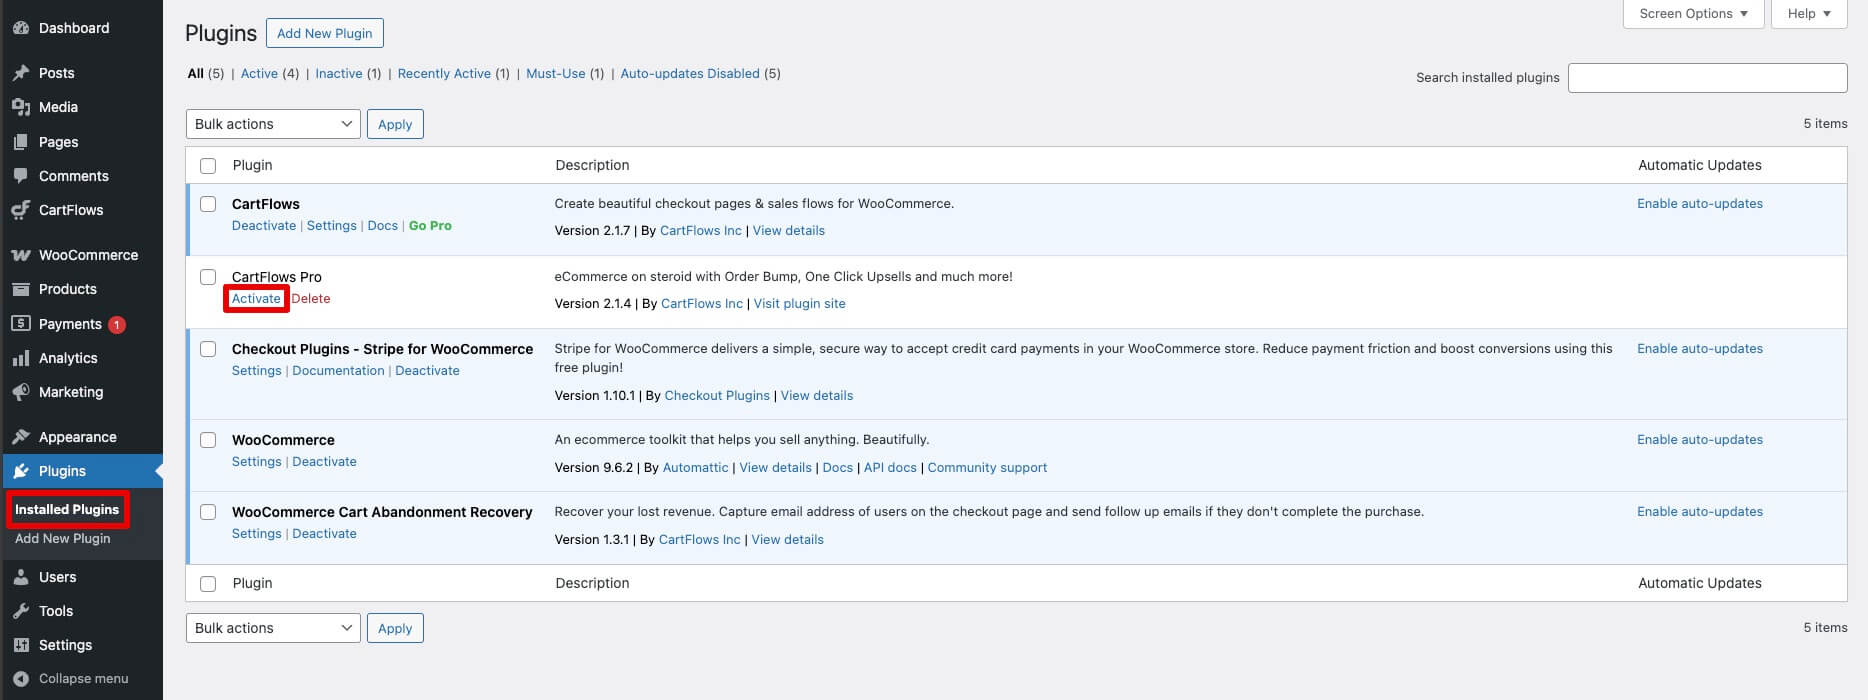1868x700 pixels.
Task: Activate the CartFlows Pro plugin
Action: point(256,298)
